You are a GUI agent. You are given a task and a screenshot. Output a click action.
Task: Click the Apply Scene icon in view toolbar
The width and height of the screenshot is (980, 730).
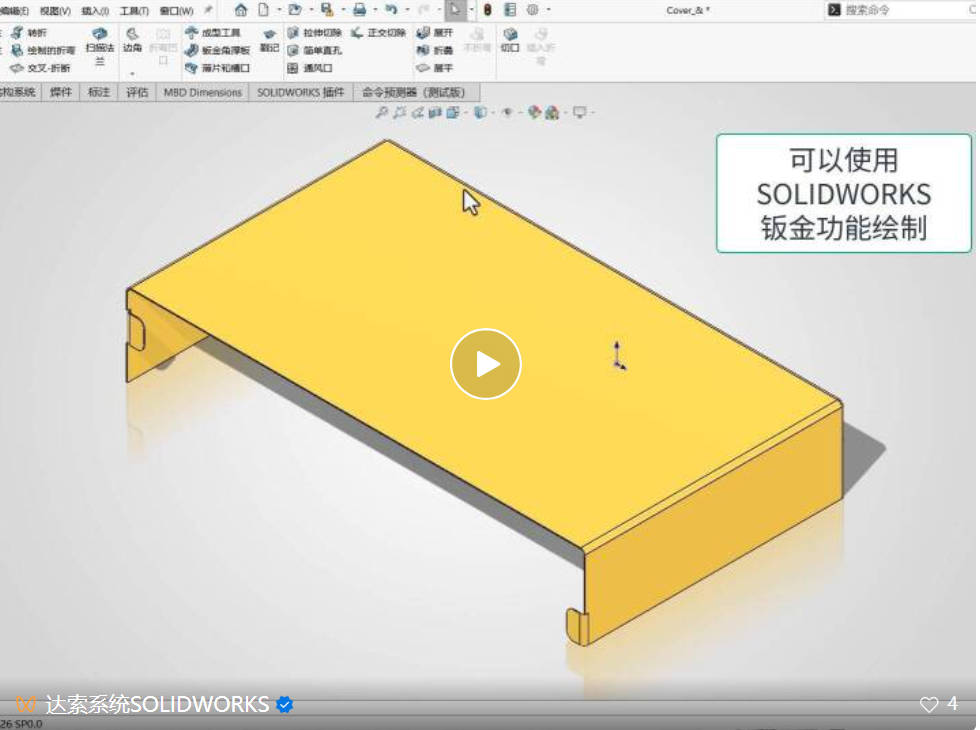click(x=552, y=112)
